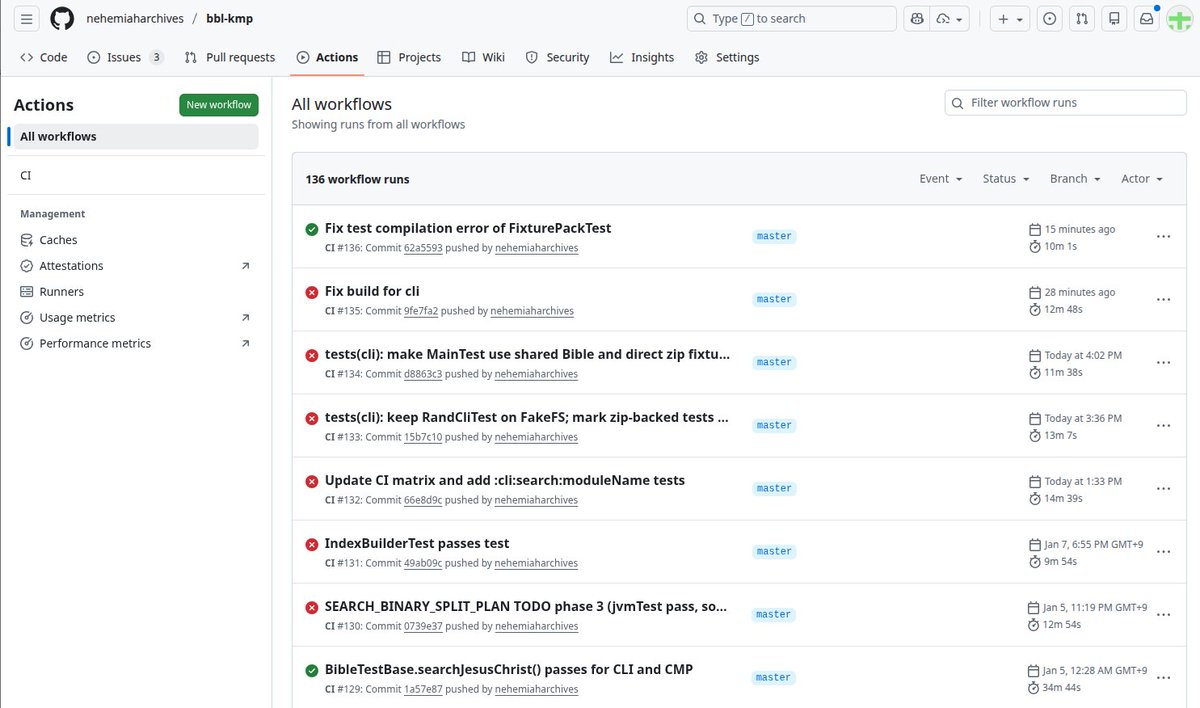This screenshot has height=708, width=1200.
Task: Open commit 62a5593 link
Action: click(x=423, y=248)
